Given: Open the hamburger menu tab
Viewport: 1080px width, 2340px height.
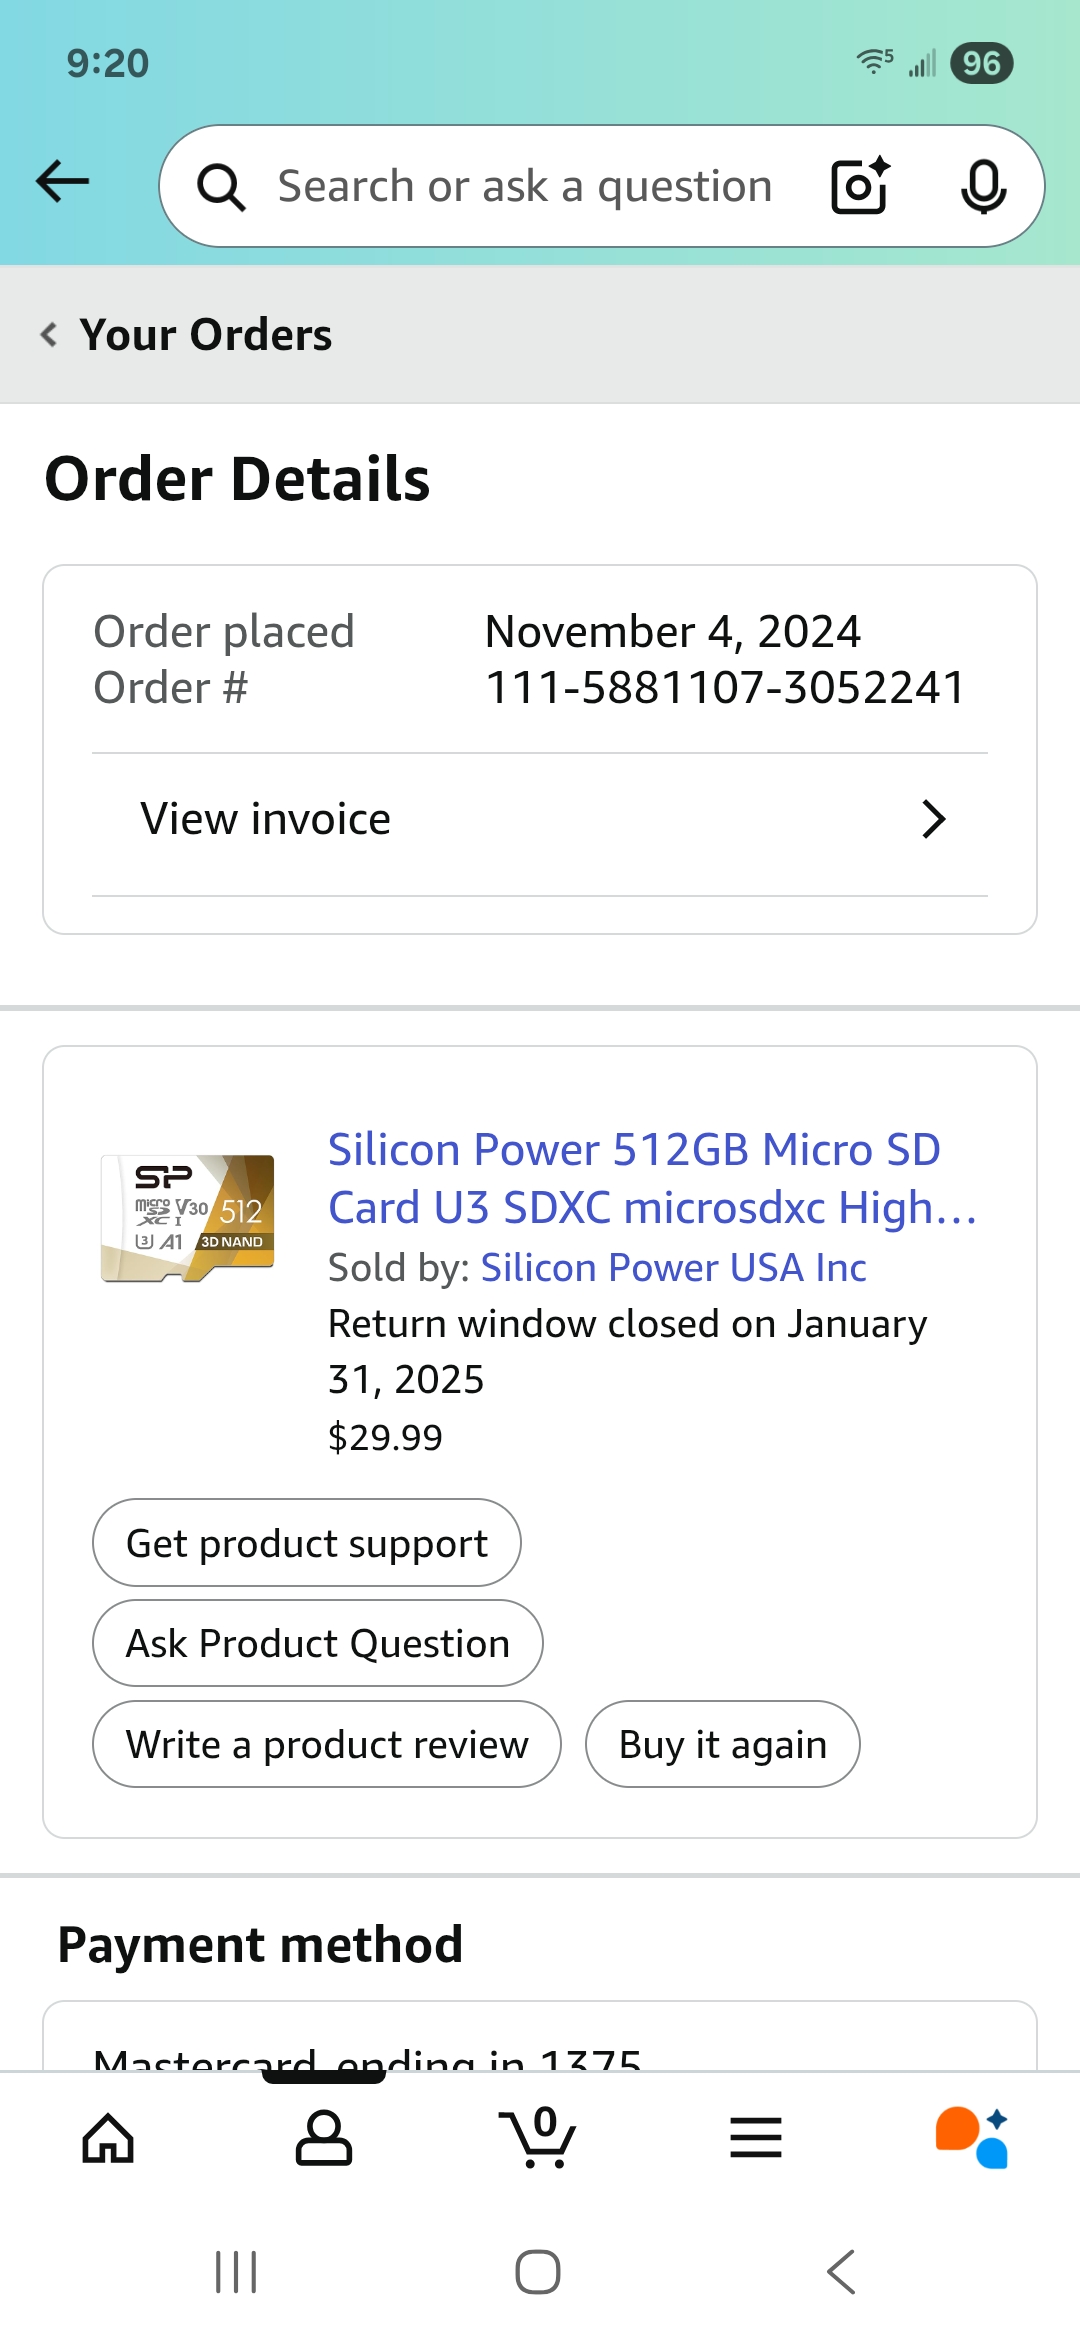Looking at the screenshot, I should pos(756,2138).
